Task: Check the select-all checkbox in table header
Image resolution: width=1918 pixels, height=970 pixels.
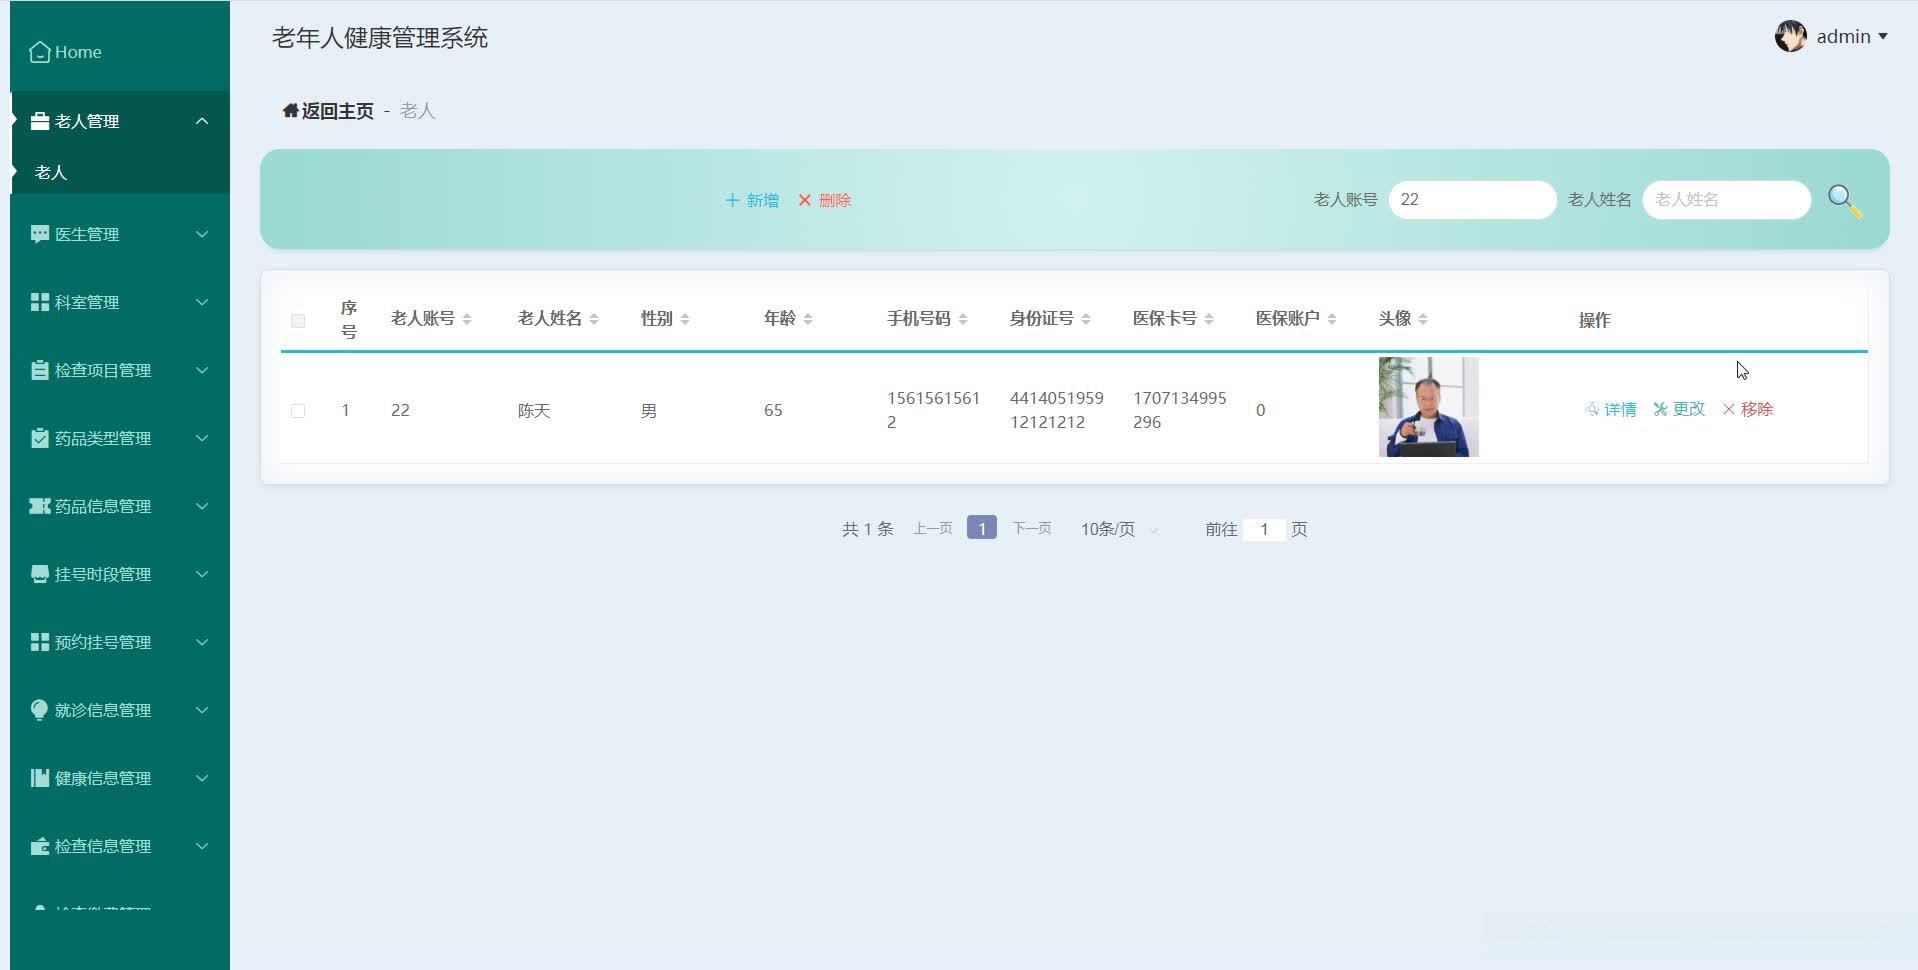Action: pyautogui.click(x=297, y=320)
